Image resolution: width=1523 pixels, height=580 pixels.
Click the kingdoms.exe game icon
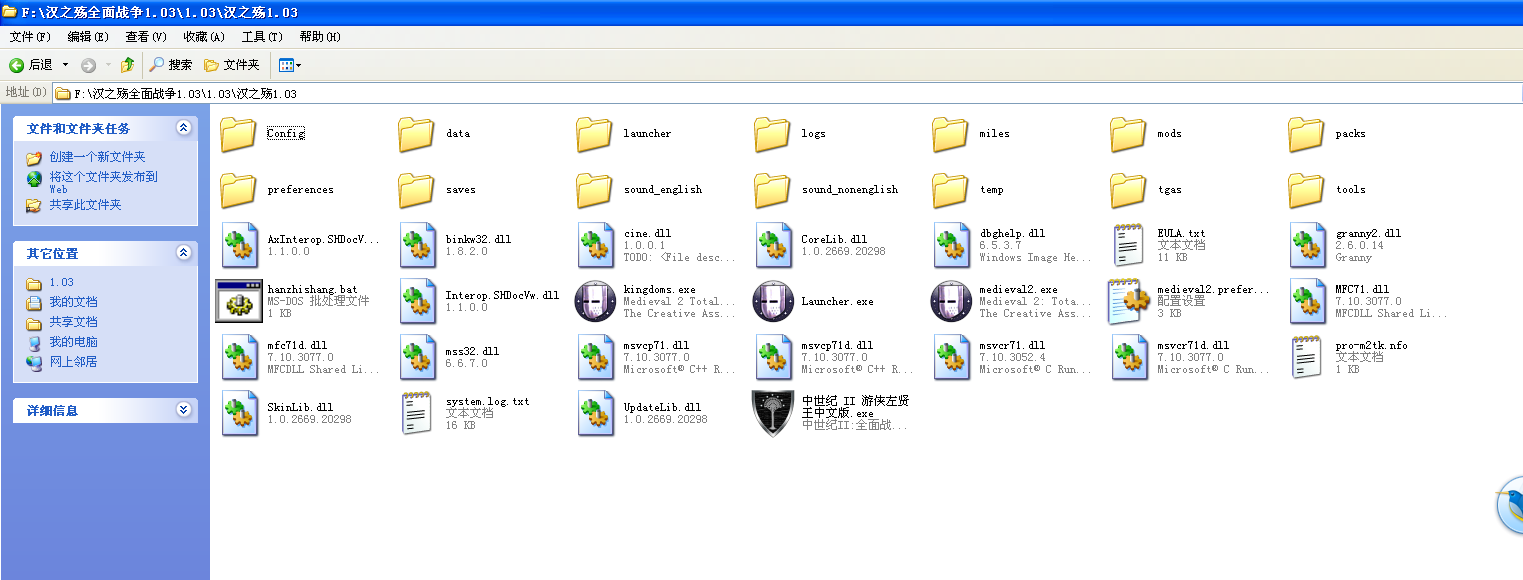[595, 301]
